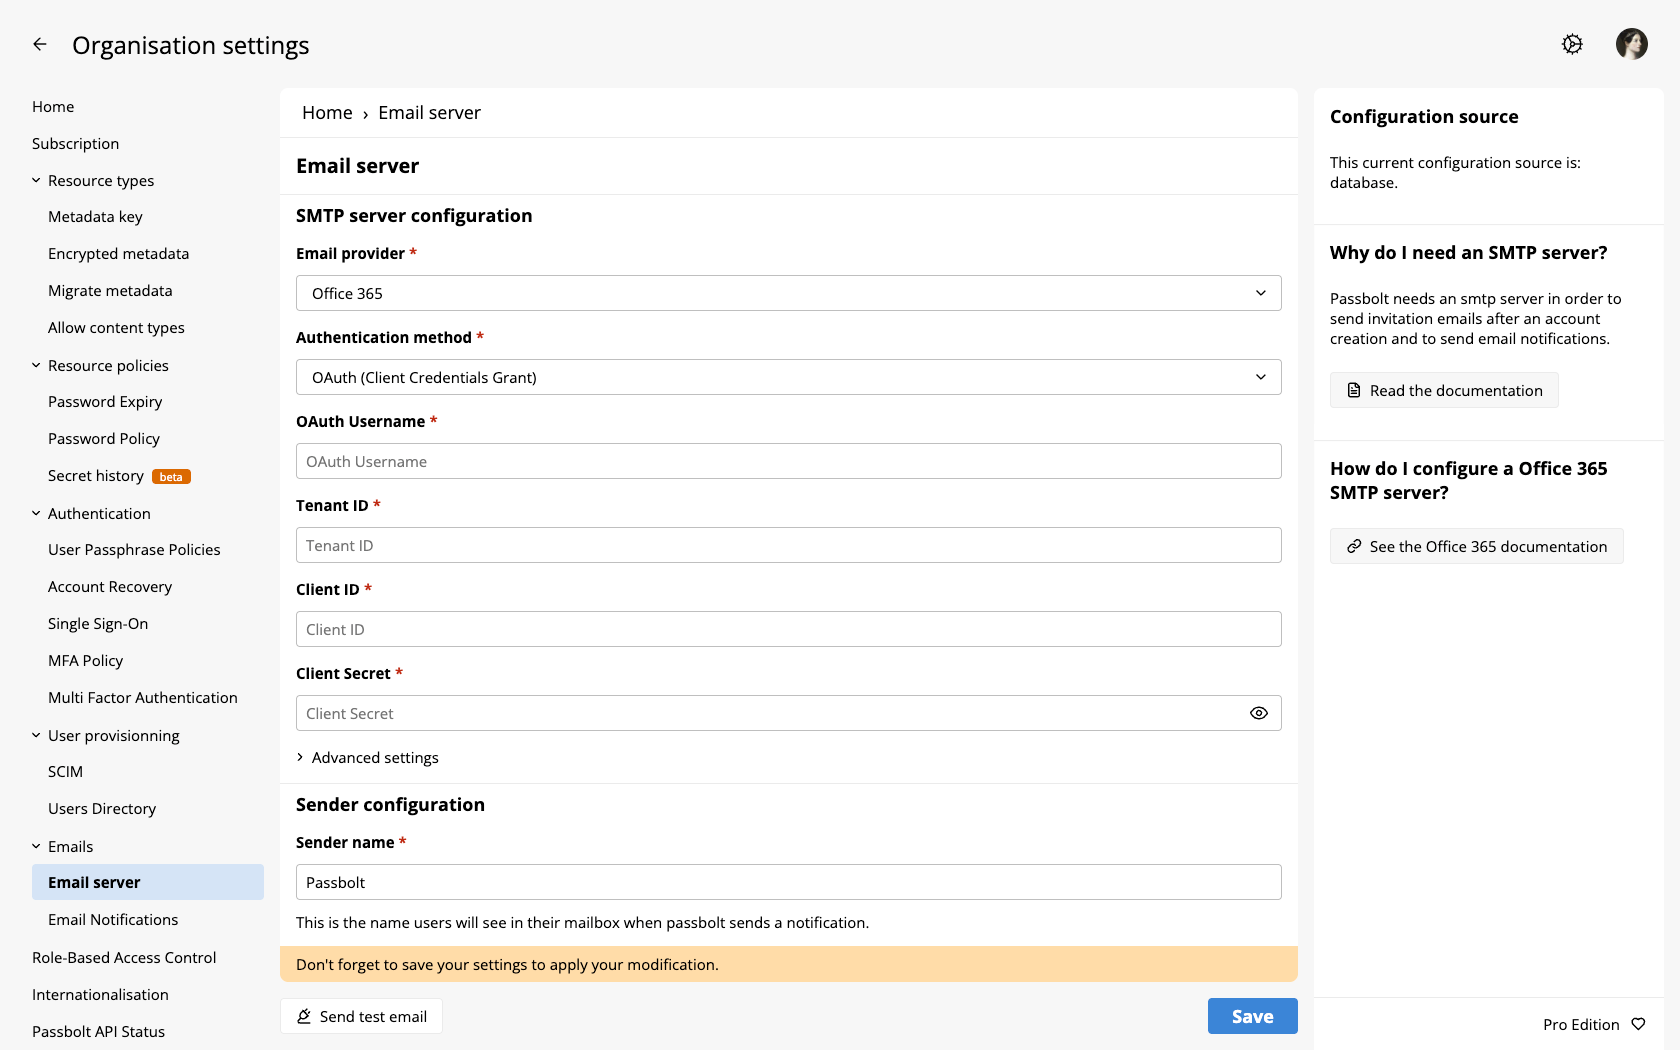Open Password Policy settings
The image size is (1680, 1050).
coord(104,438)
